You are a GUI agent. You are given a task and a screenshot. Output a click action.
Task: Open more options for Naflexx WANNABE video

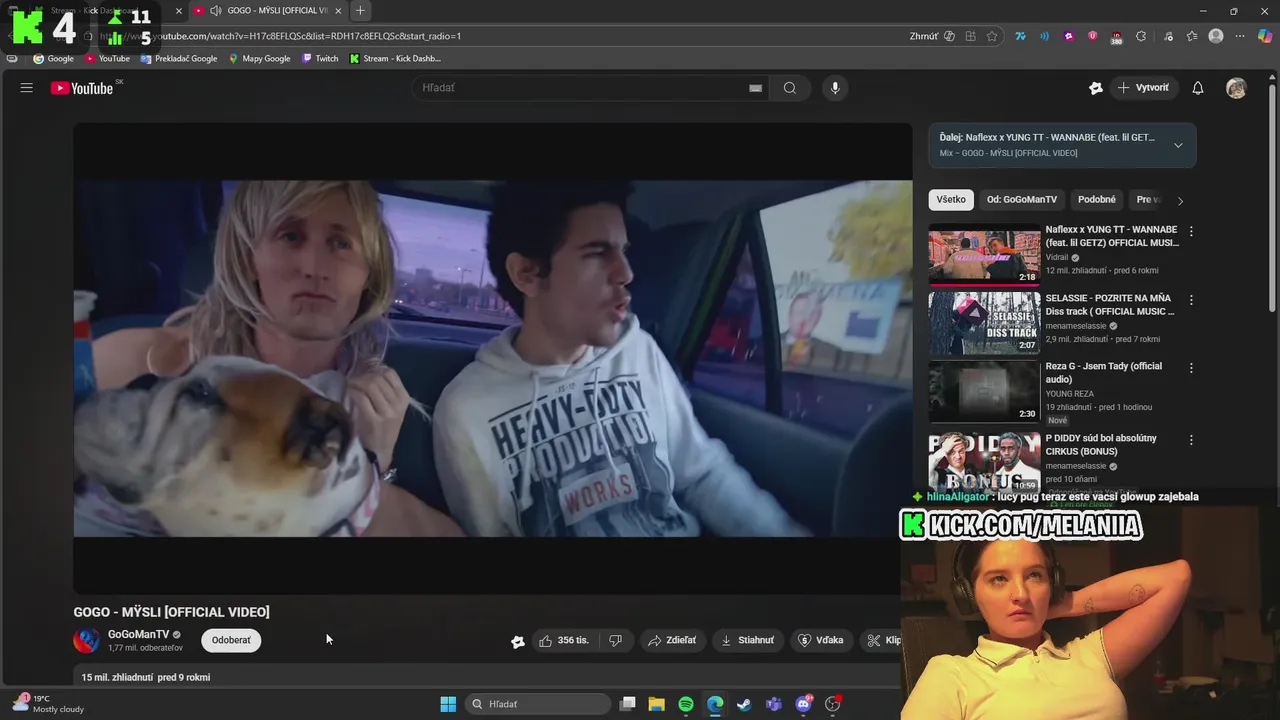coord(1190,231)
